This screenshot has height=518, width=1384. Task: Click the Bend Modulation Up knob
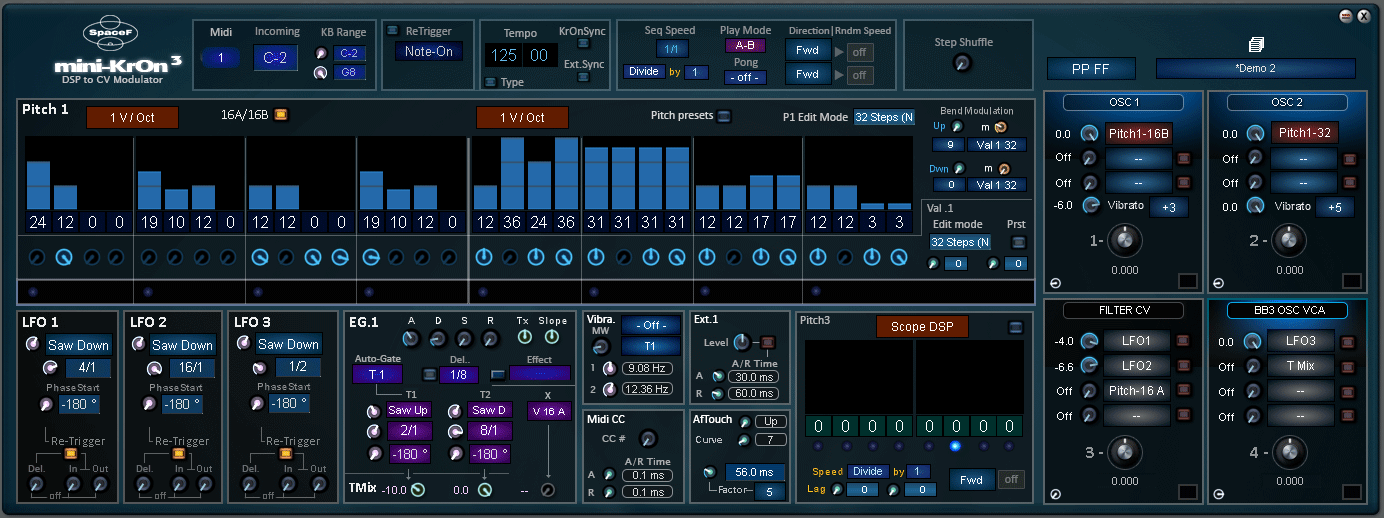tap(957, 127)
